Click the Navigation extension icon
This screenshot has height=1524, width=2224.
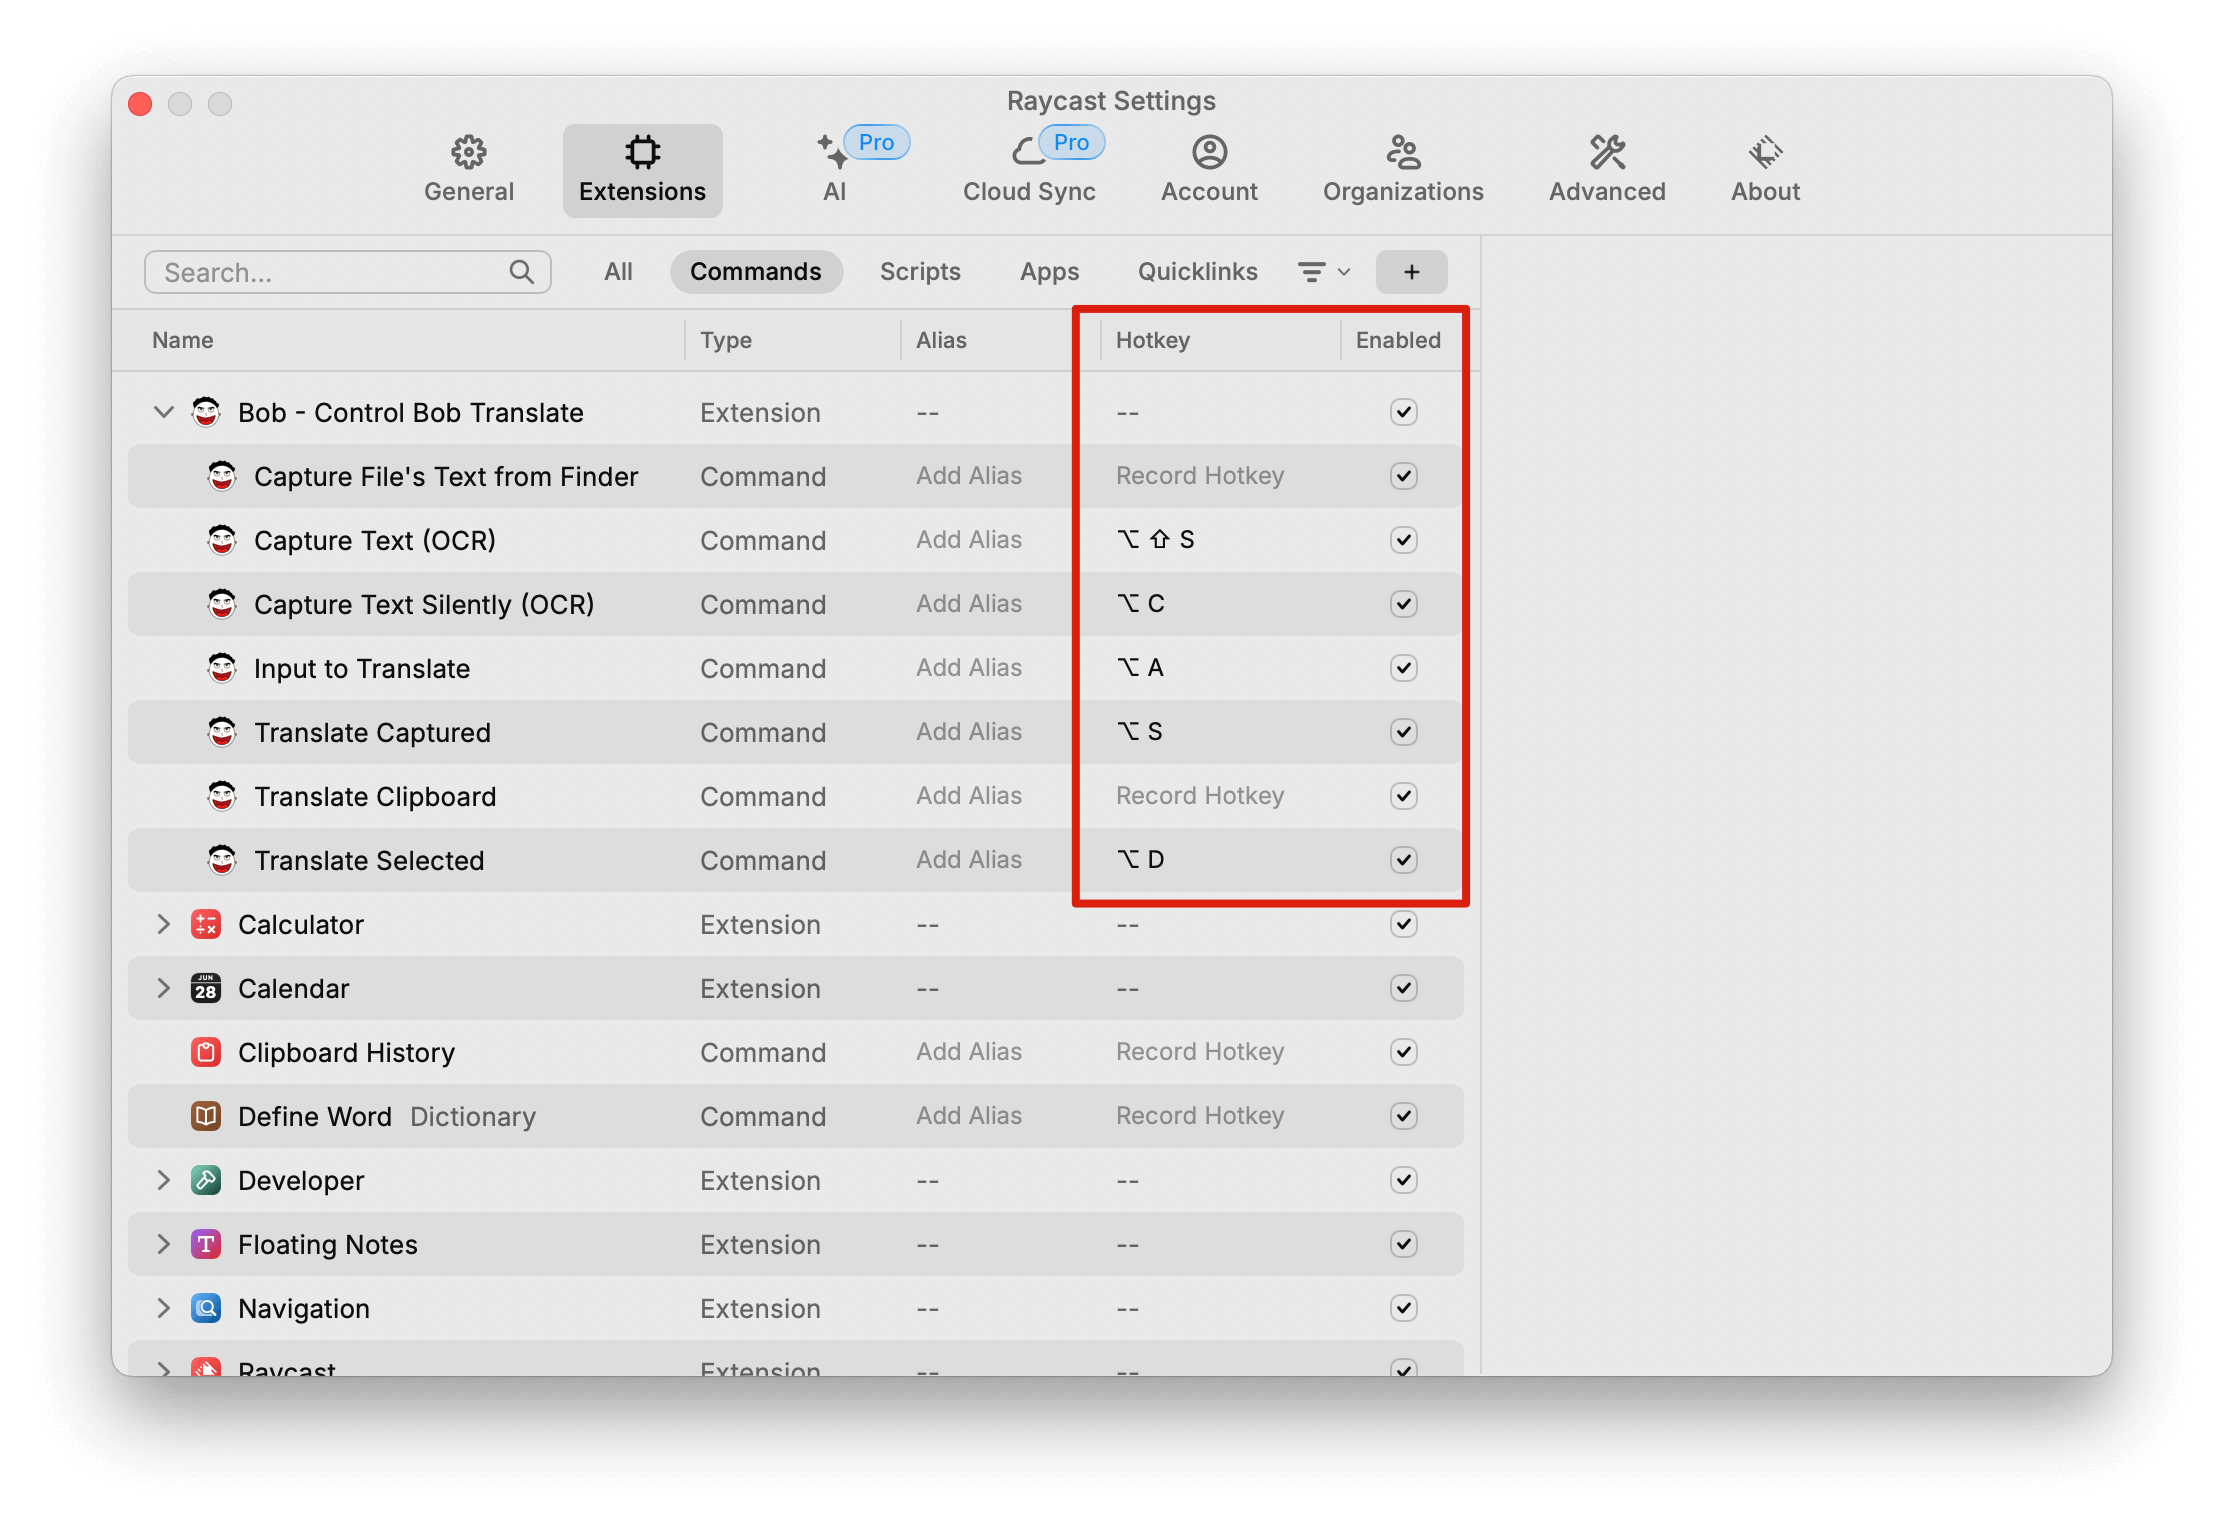pos(206,1308)
